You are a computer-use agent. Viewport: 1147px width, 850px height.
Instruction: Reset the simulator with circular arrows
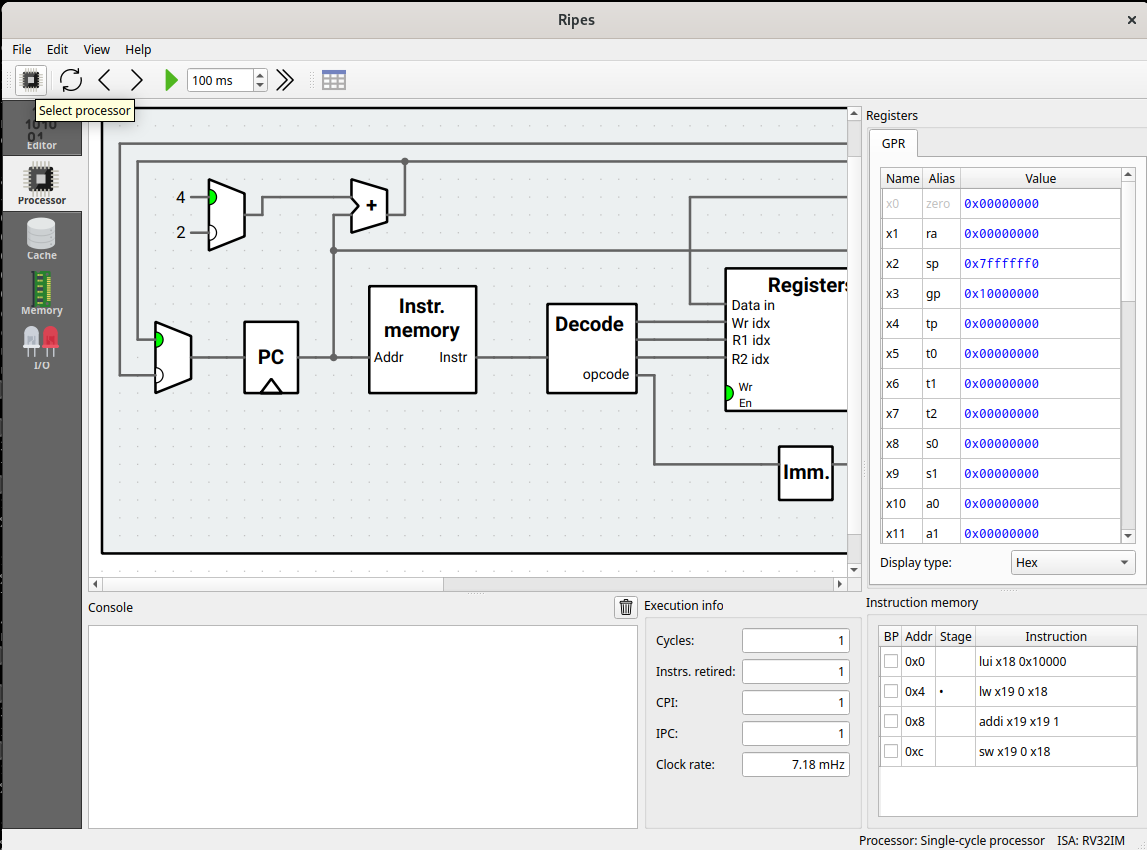pyautogui.click(x=71, y=80)
